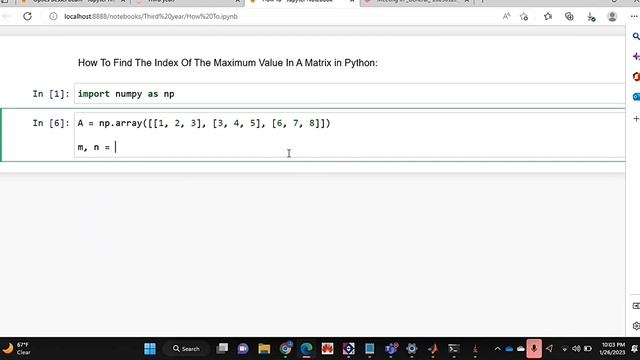The width and height of the screenshot is (640, 360).
Task: Open the Edge Settings and more menu
Action: [634, 16]
